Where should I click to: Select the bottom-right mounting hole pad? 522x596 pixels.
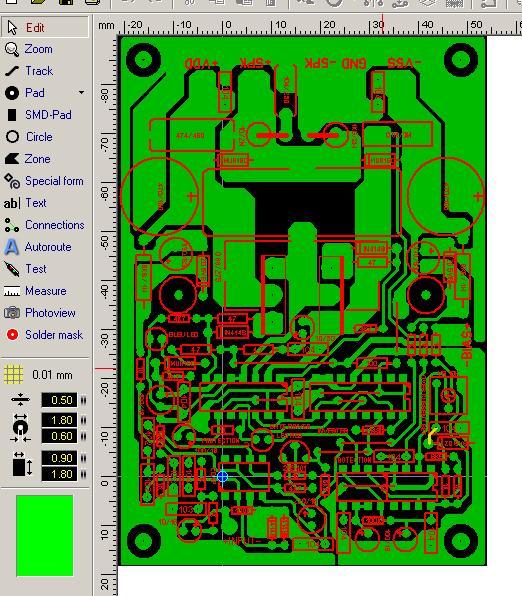(x=460, y=541)
